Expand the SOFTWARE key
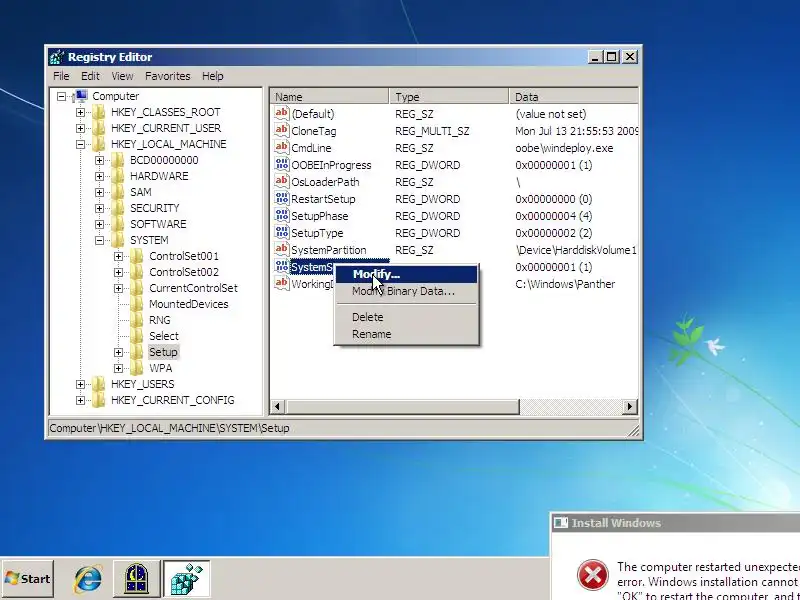Viewport: 800px width, 600px height. [x=99, y=224]
